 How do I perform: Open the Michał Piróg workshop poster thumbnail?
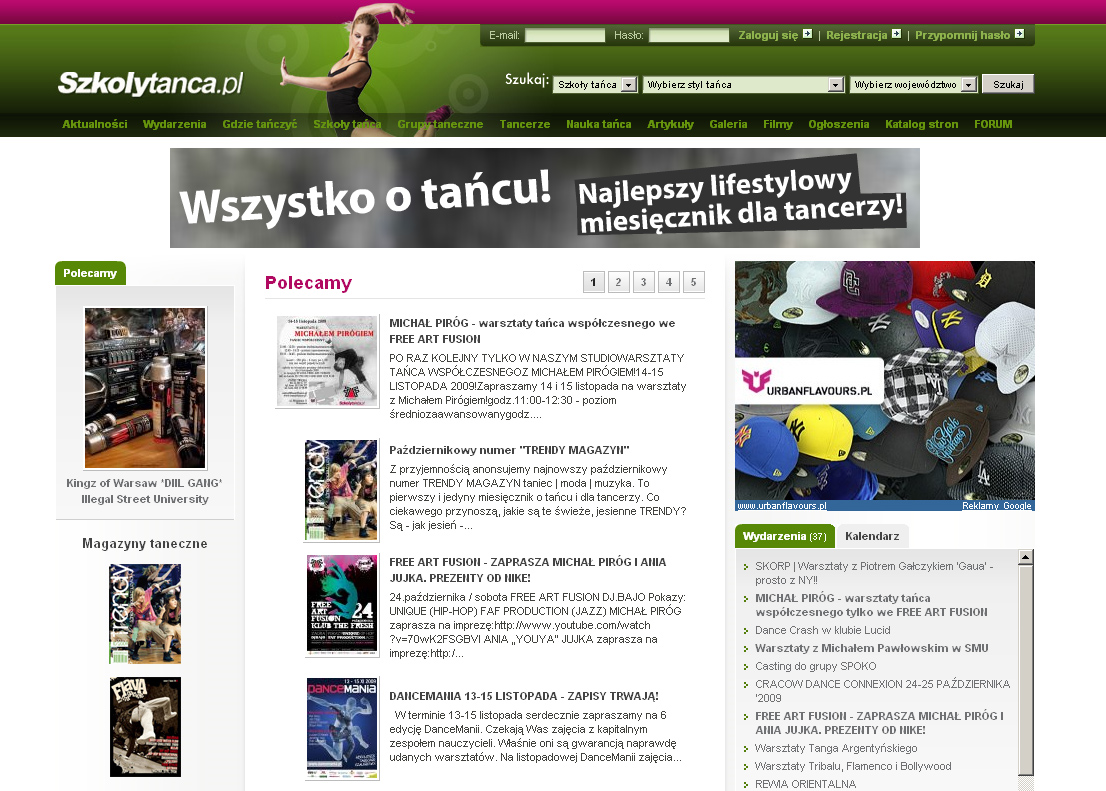click(x=327, y=361)
